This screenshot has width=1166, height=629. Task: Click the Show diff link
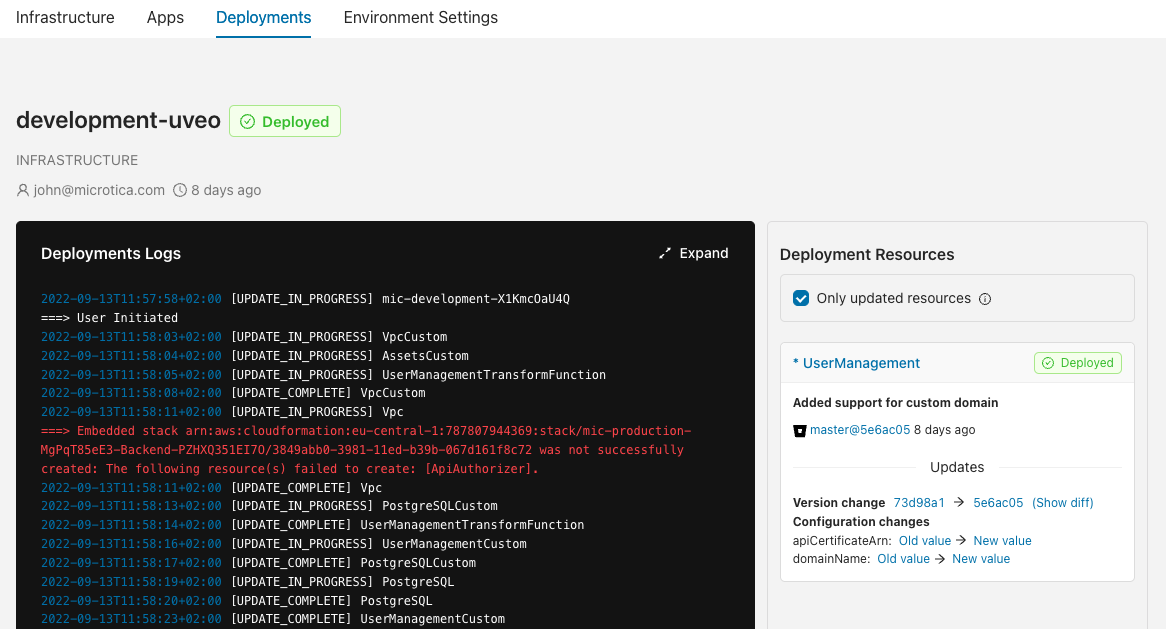pyautogui.click(x=1063, y=503)
